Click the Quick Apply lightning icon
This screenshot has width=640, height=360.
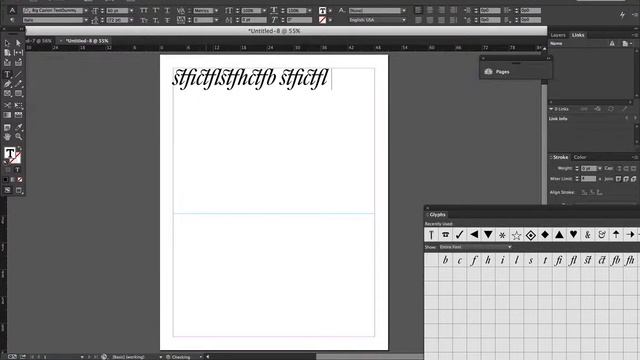pyautogui.click(x=622, y=15)
